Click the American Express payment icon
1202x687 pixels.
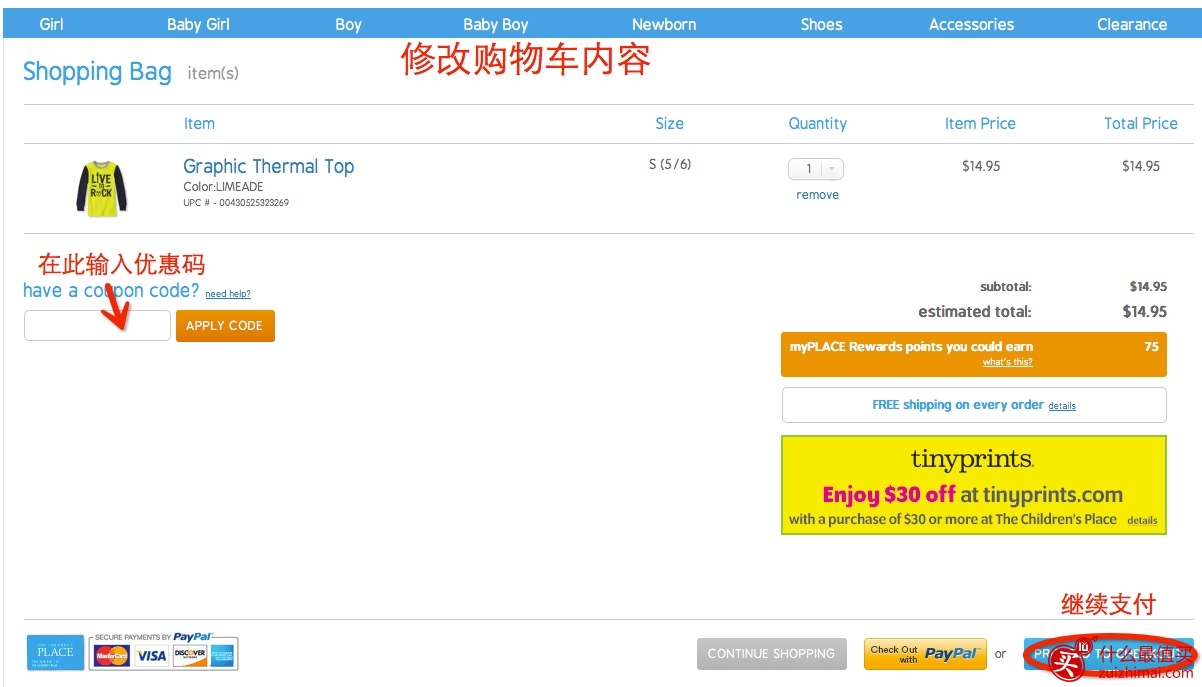tap(222, 656)
